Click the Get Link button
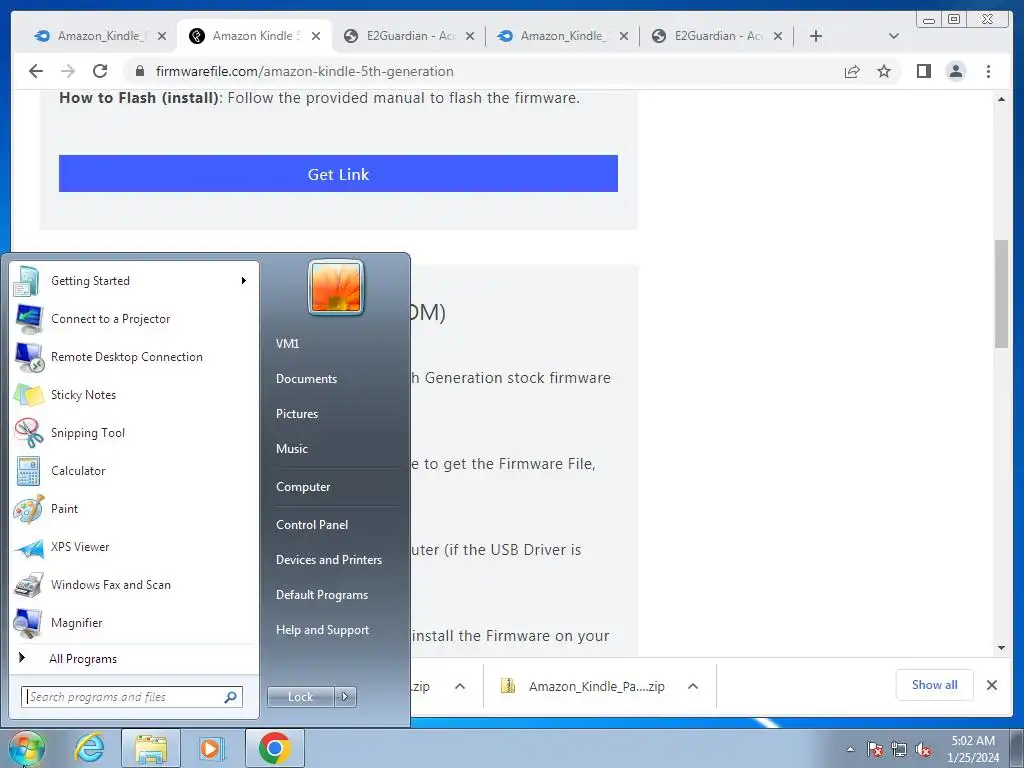This screenshot has height=768, width=1024. (338, 174)
